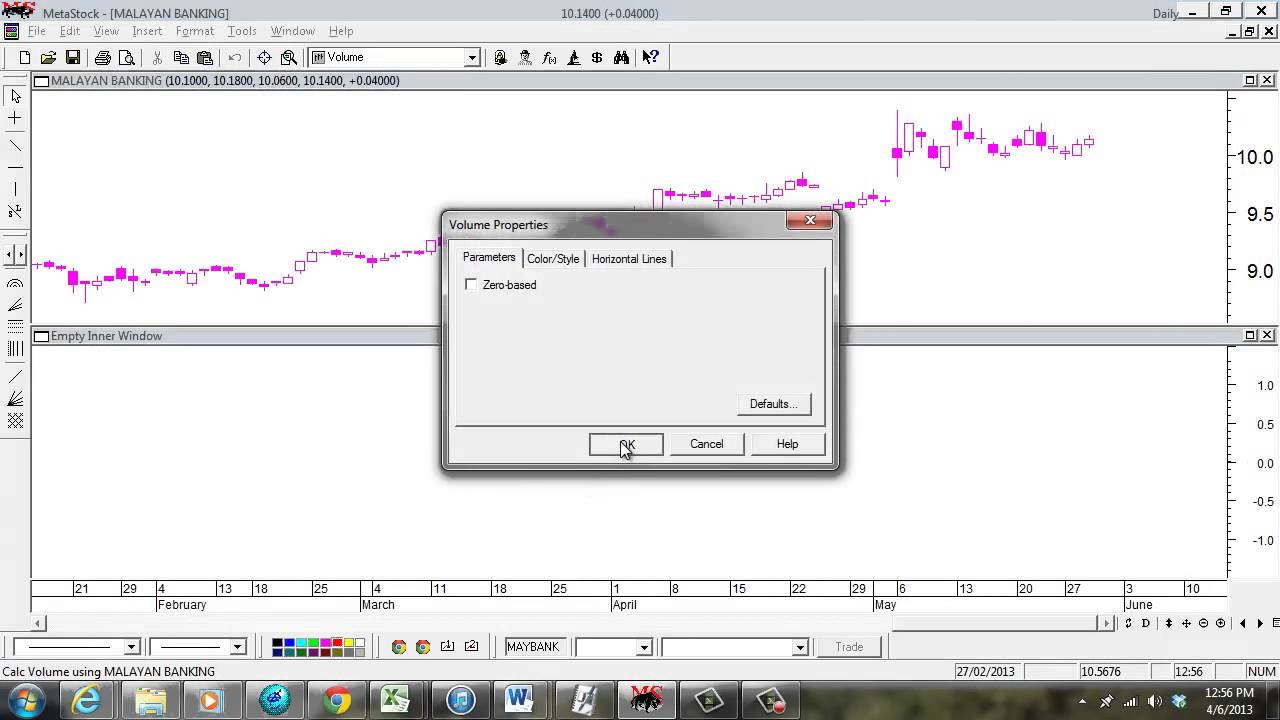Open the wide dropdown left of Trade
This screenshot has width=1280, height=720.
[800, 647]
